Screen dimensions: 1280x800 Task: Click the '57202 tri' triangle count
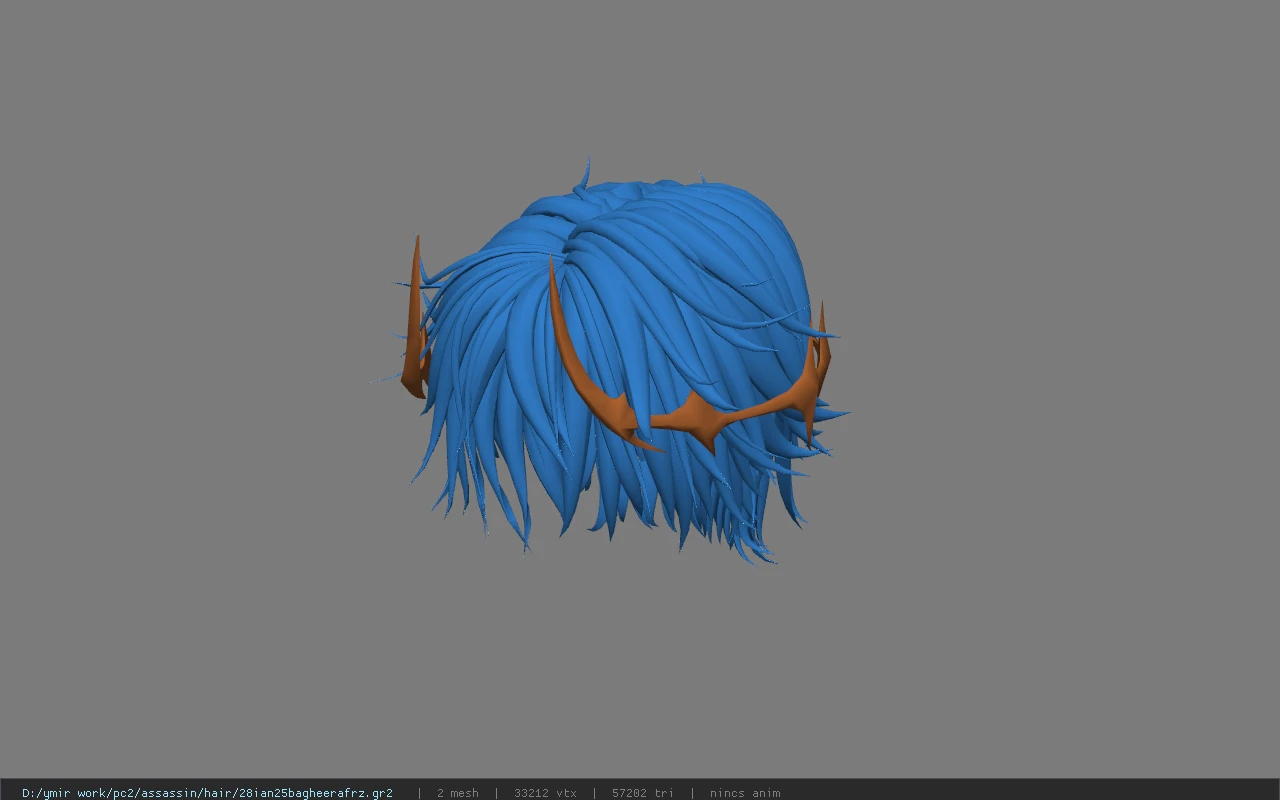click(x=642, y=793)
